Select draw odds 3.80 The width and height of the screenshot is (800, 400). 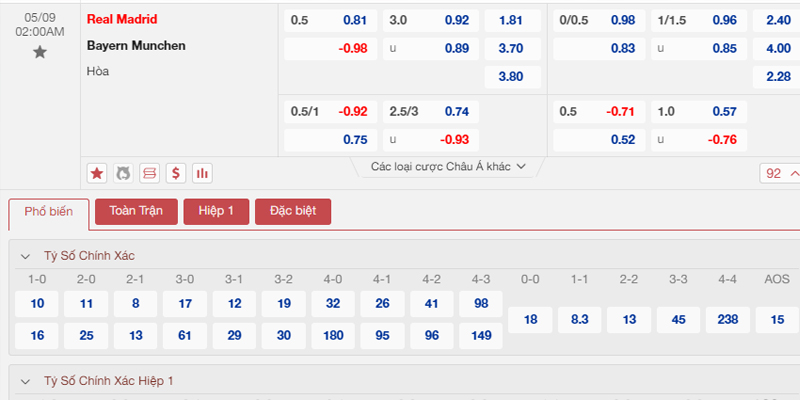[512, 77]
